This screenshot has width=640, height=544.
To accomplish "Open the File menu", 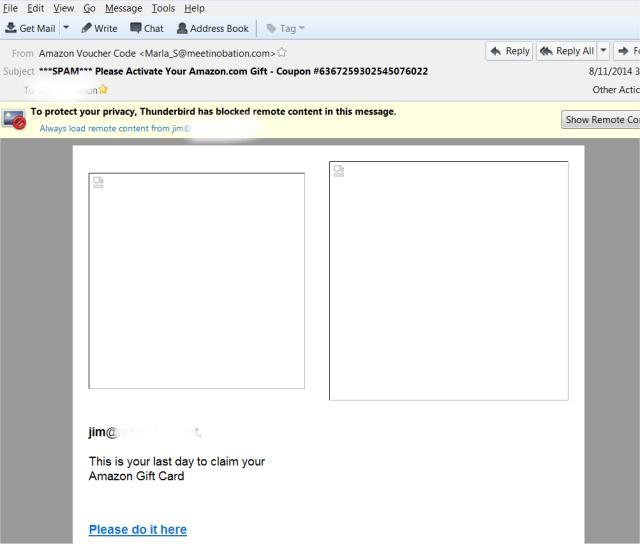I will [x=10, y=8].
